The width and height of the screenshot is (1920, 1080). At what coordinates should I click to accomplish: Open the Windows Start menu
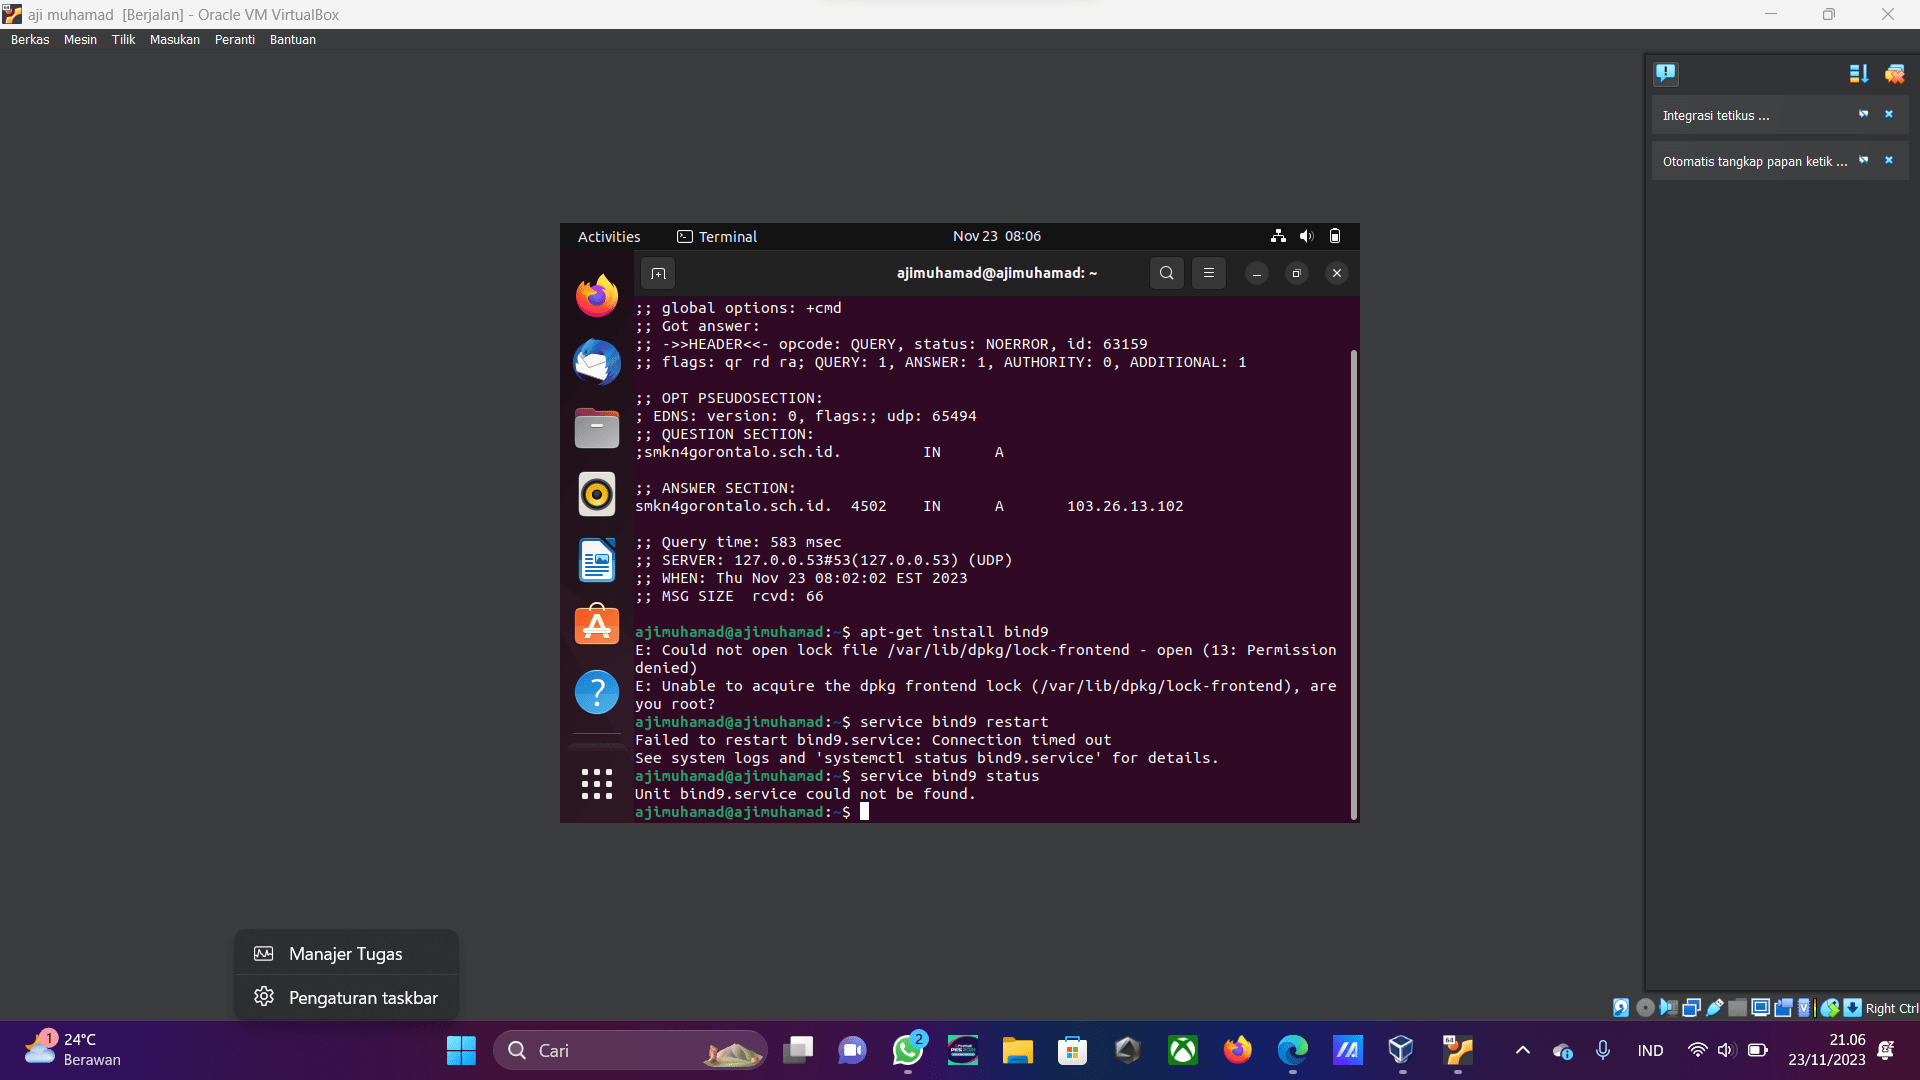point(461,1051)
